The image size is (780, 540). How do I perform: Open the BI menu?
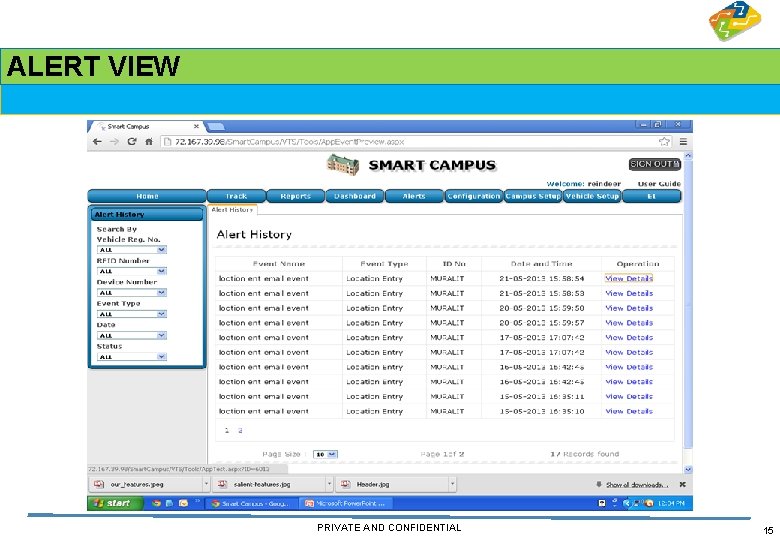click(x=652, y=196)
